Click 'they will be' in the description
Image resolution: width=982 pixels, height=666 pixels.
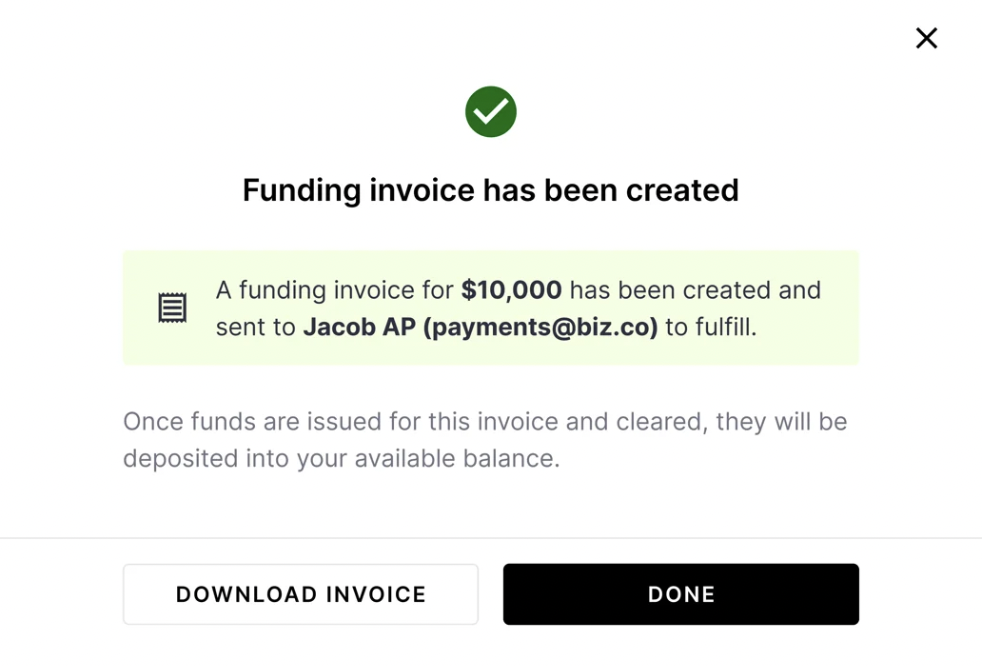795,421
